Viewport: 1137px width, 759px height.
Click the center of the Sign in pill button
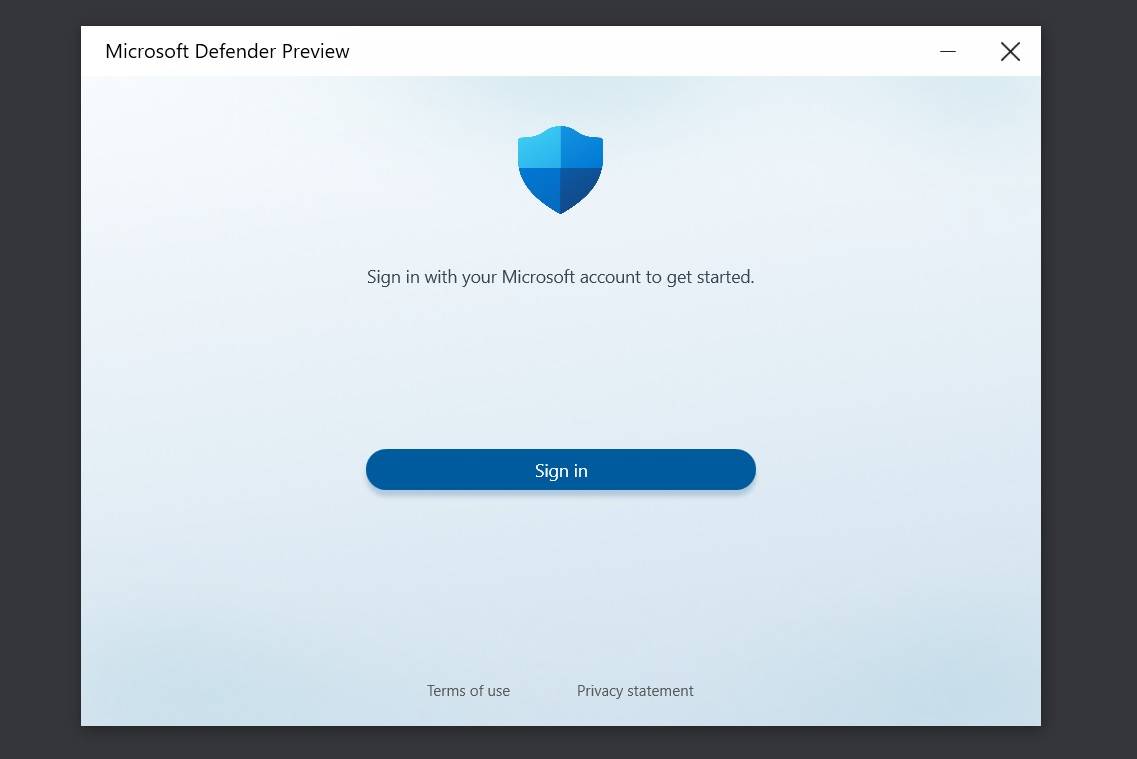point(560,469)
